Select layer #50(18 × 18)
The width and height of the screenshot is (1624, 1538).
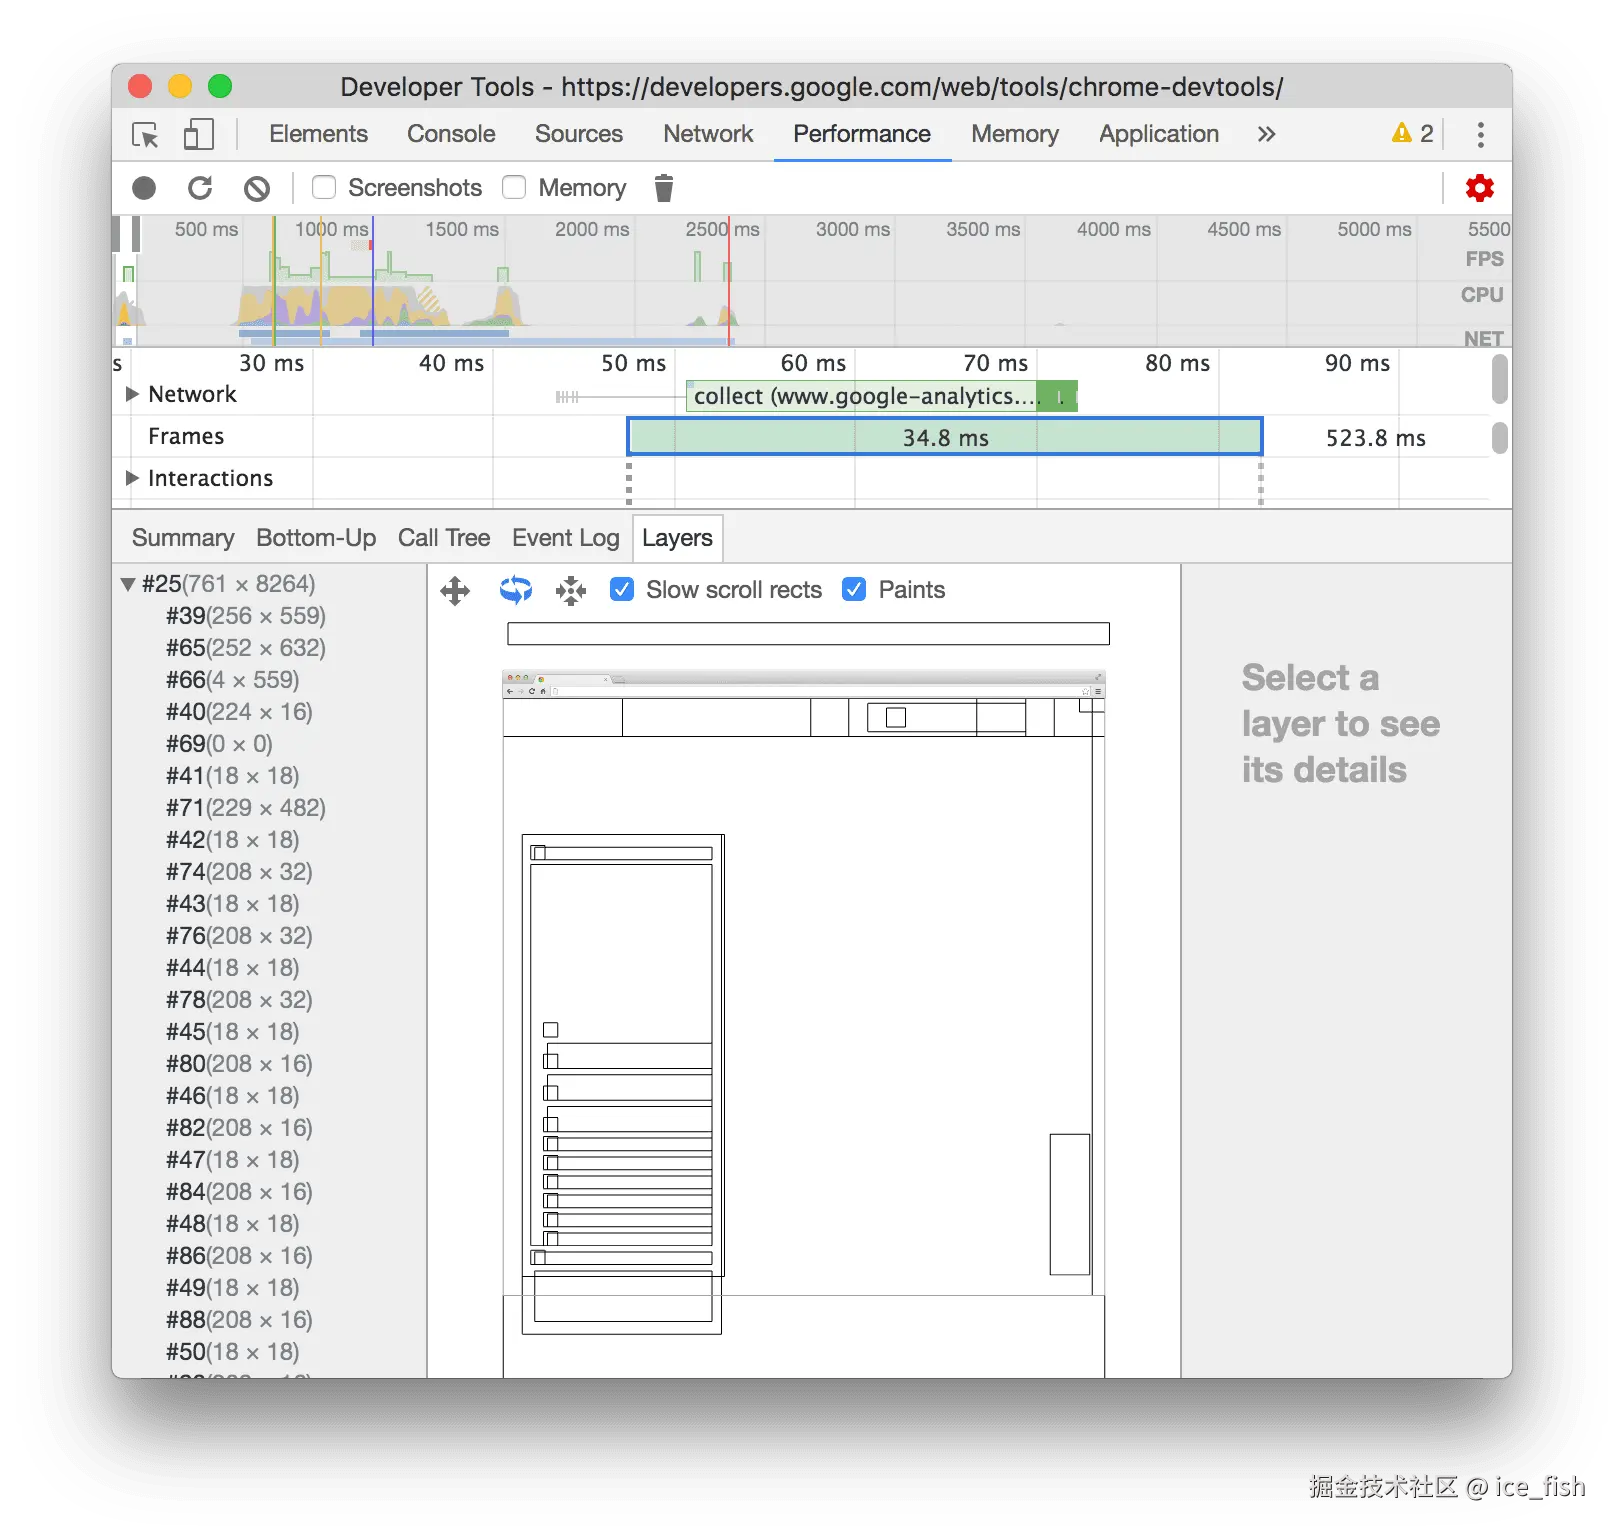tap(233, 1352)
